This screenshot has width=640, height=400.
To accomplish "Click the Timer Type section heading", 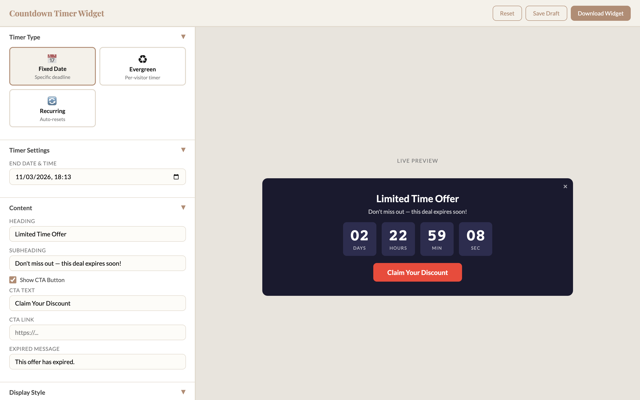I will click(x=24, y=37).
